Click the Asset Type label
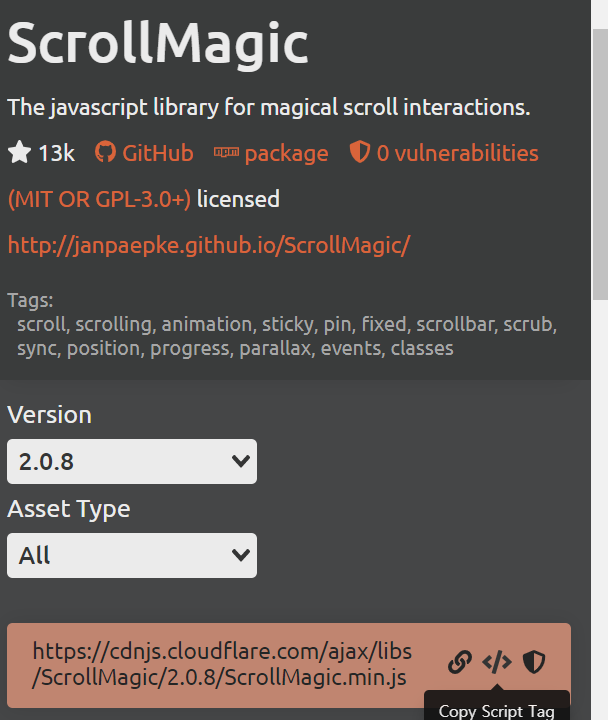 69,510
